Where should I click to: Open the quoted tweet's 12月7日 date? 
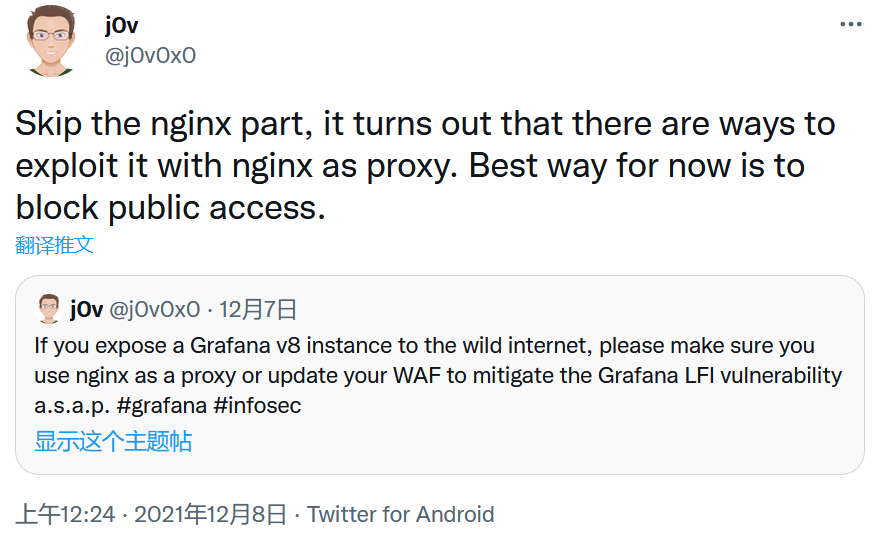tap(257, 309)
